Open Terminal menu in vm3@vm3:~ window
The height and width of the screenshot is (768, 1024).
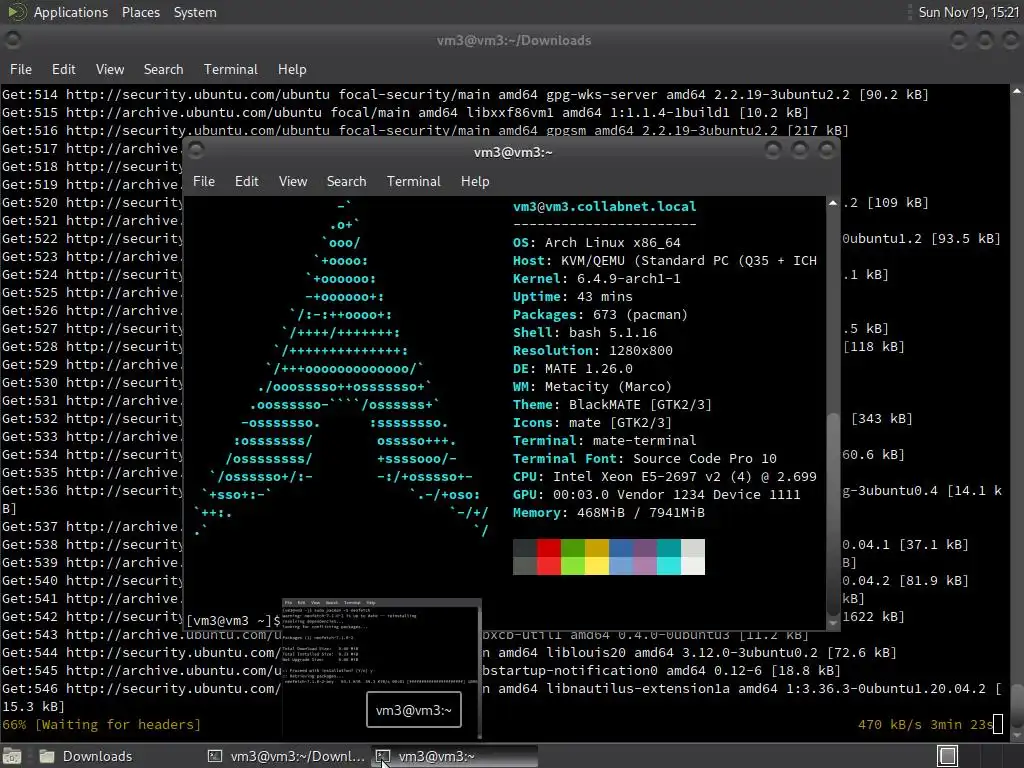[413, 182]
